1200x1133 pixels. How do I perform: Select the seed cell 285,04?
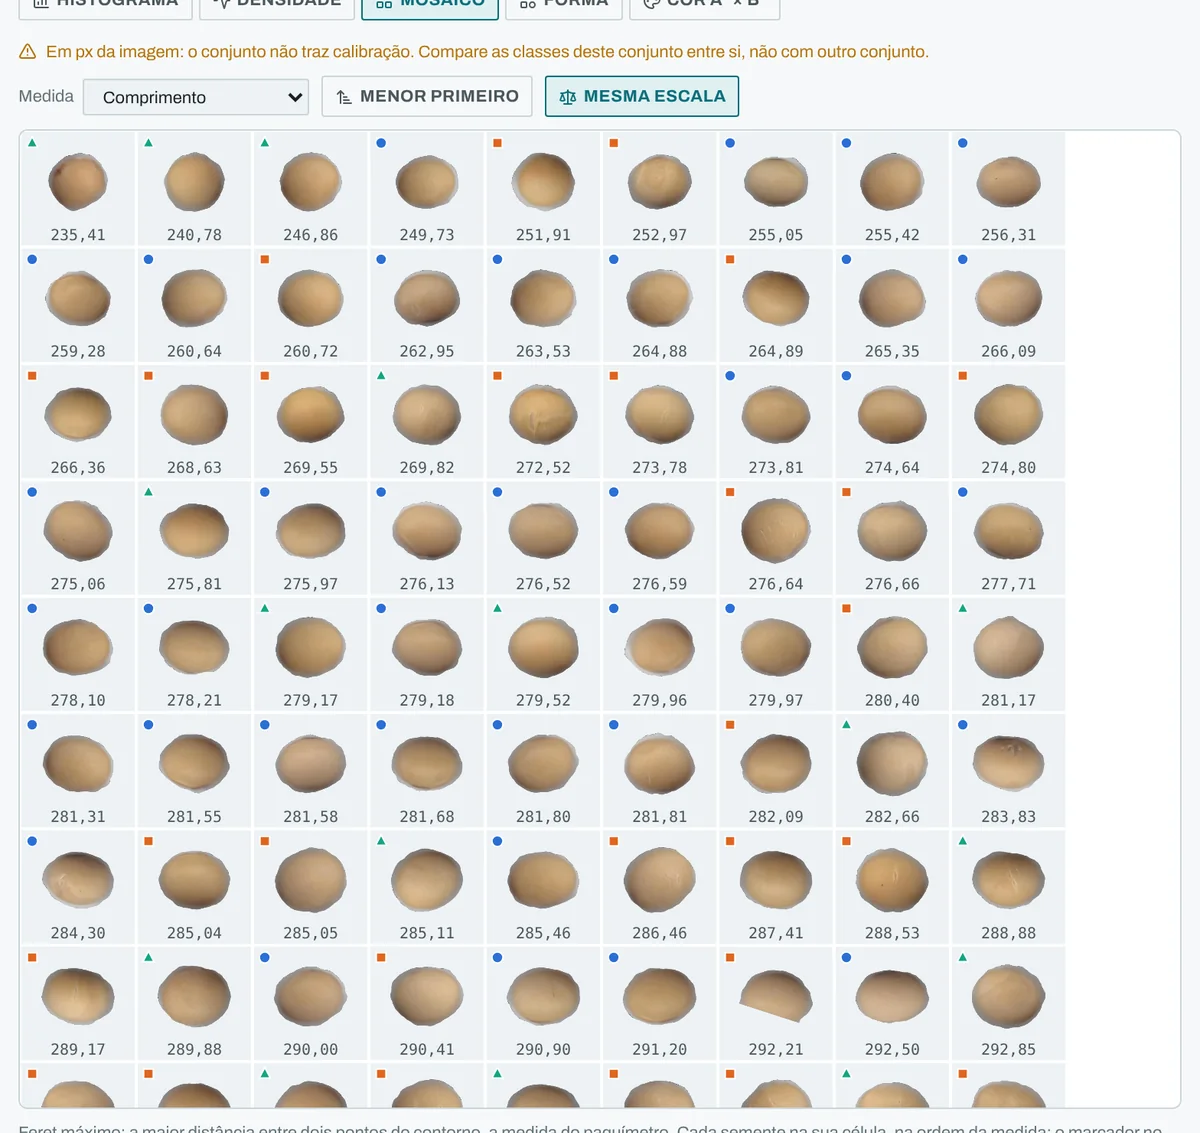pos(194,887)
